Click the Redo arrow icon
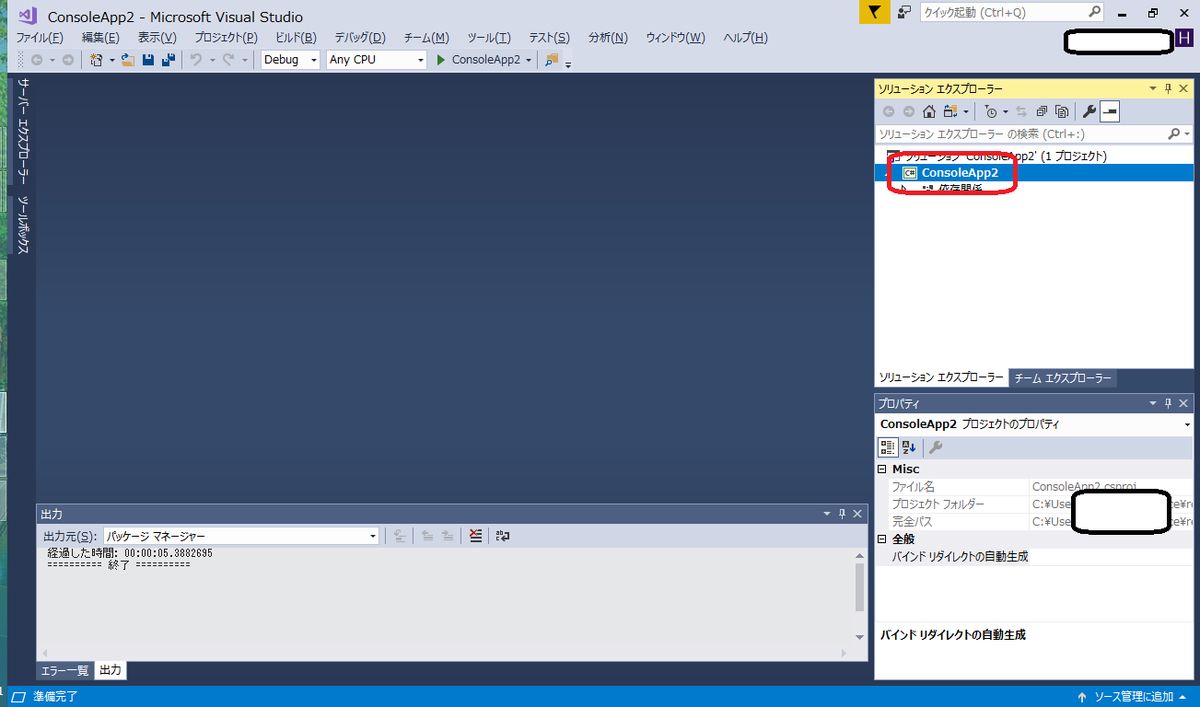Screen dimensions: 1200x707 (228, 60)
